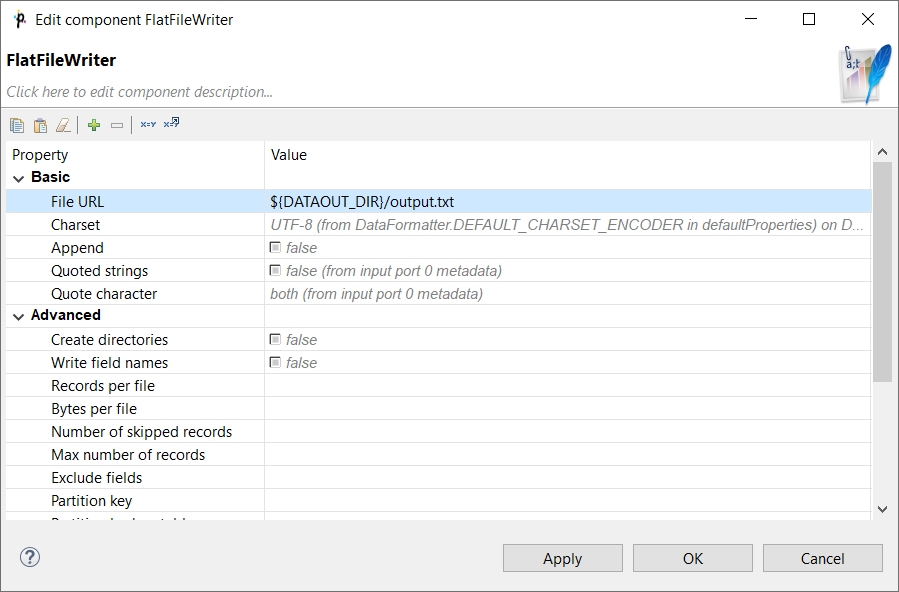Select the Append property label

click(77, 248)
